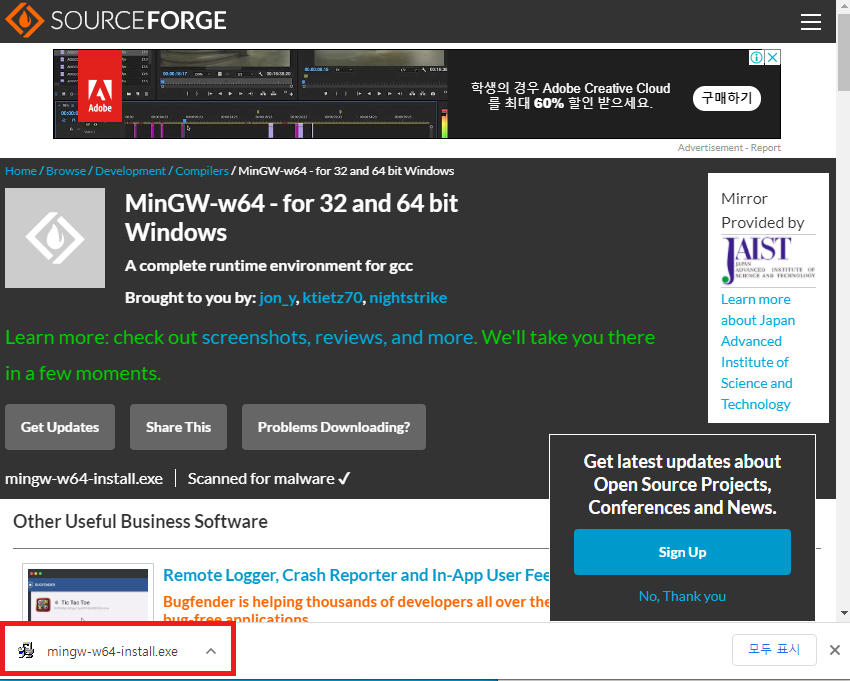Click the MinGW-w64 project placeholder icon
The width and height of the screenshot is (850, 681).
click(55, 238)
